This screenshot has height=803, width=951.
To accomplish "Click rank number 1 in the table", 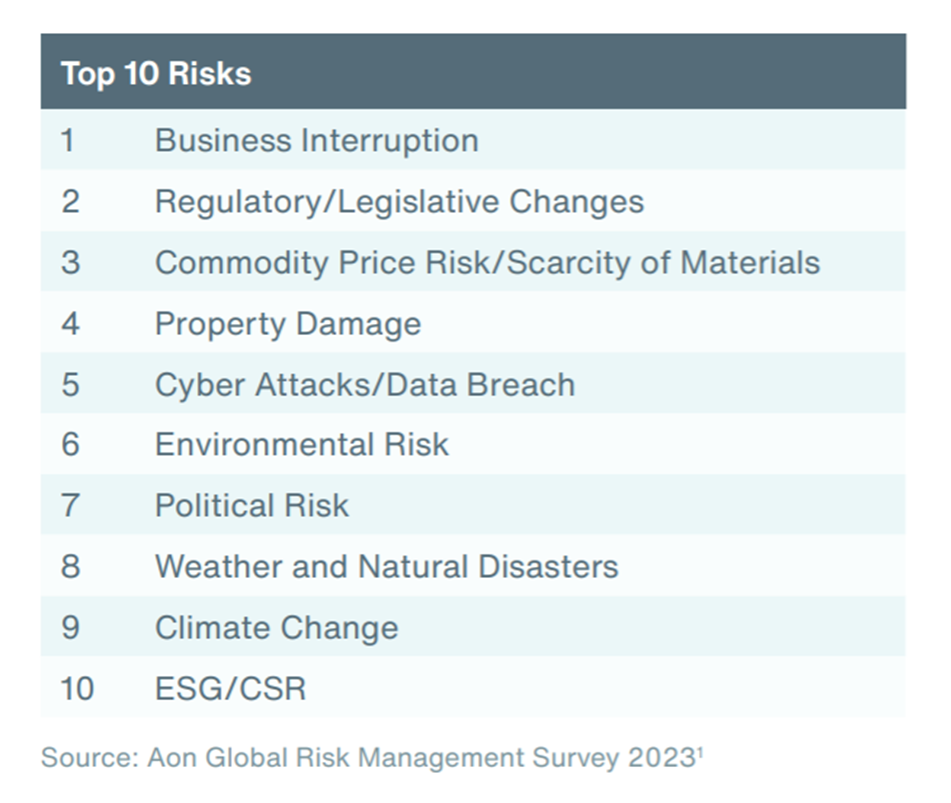I will click(x=67, y=140).
